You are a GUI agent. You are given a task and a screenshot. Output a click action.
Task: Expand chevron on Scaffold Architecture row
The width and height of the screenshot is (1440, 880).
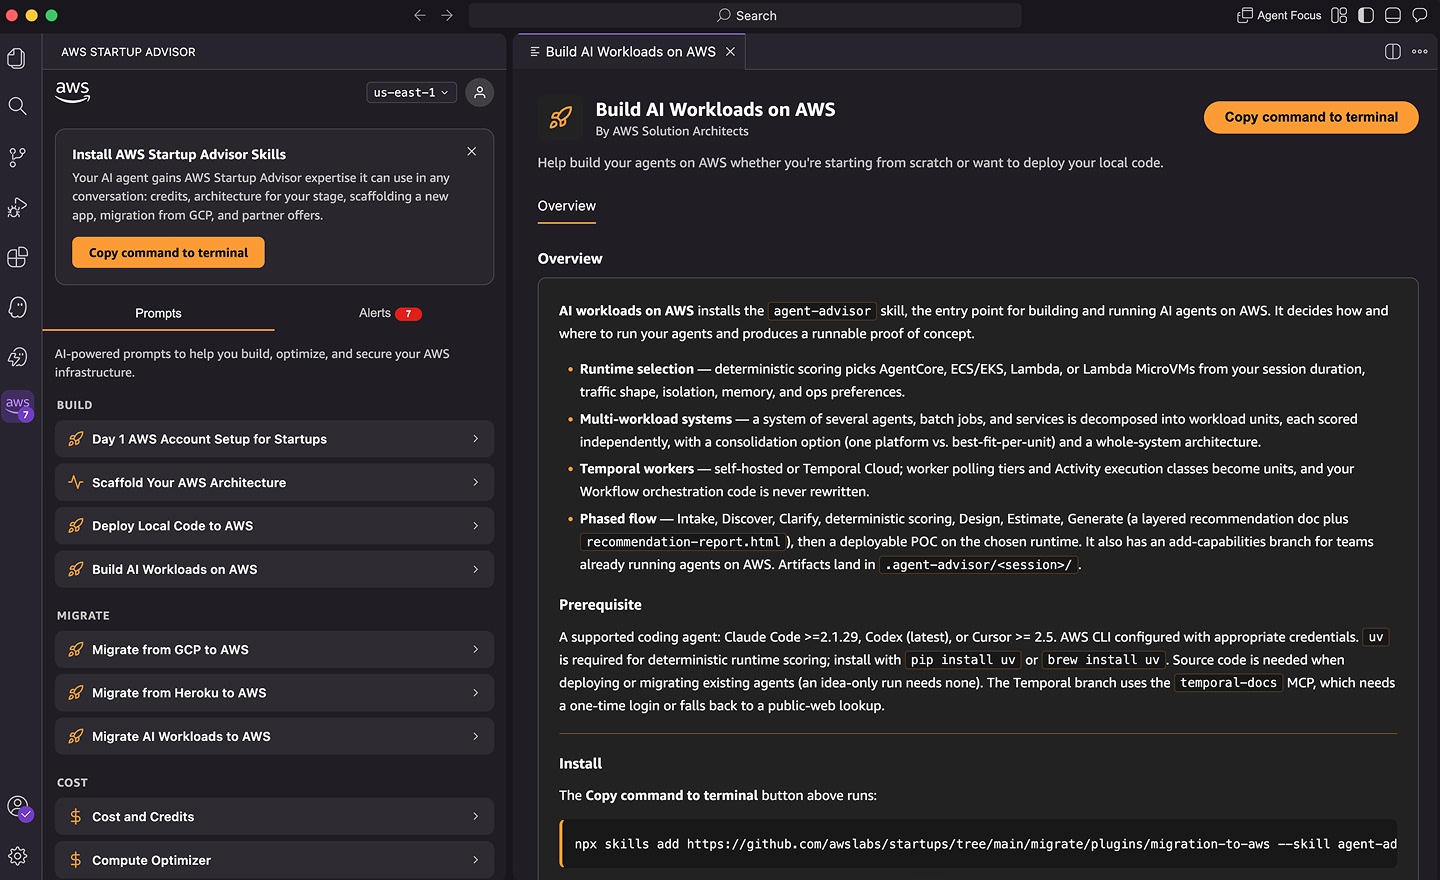coord(475,482)
